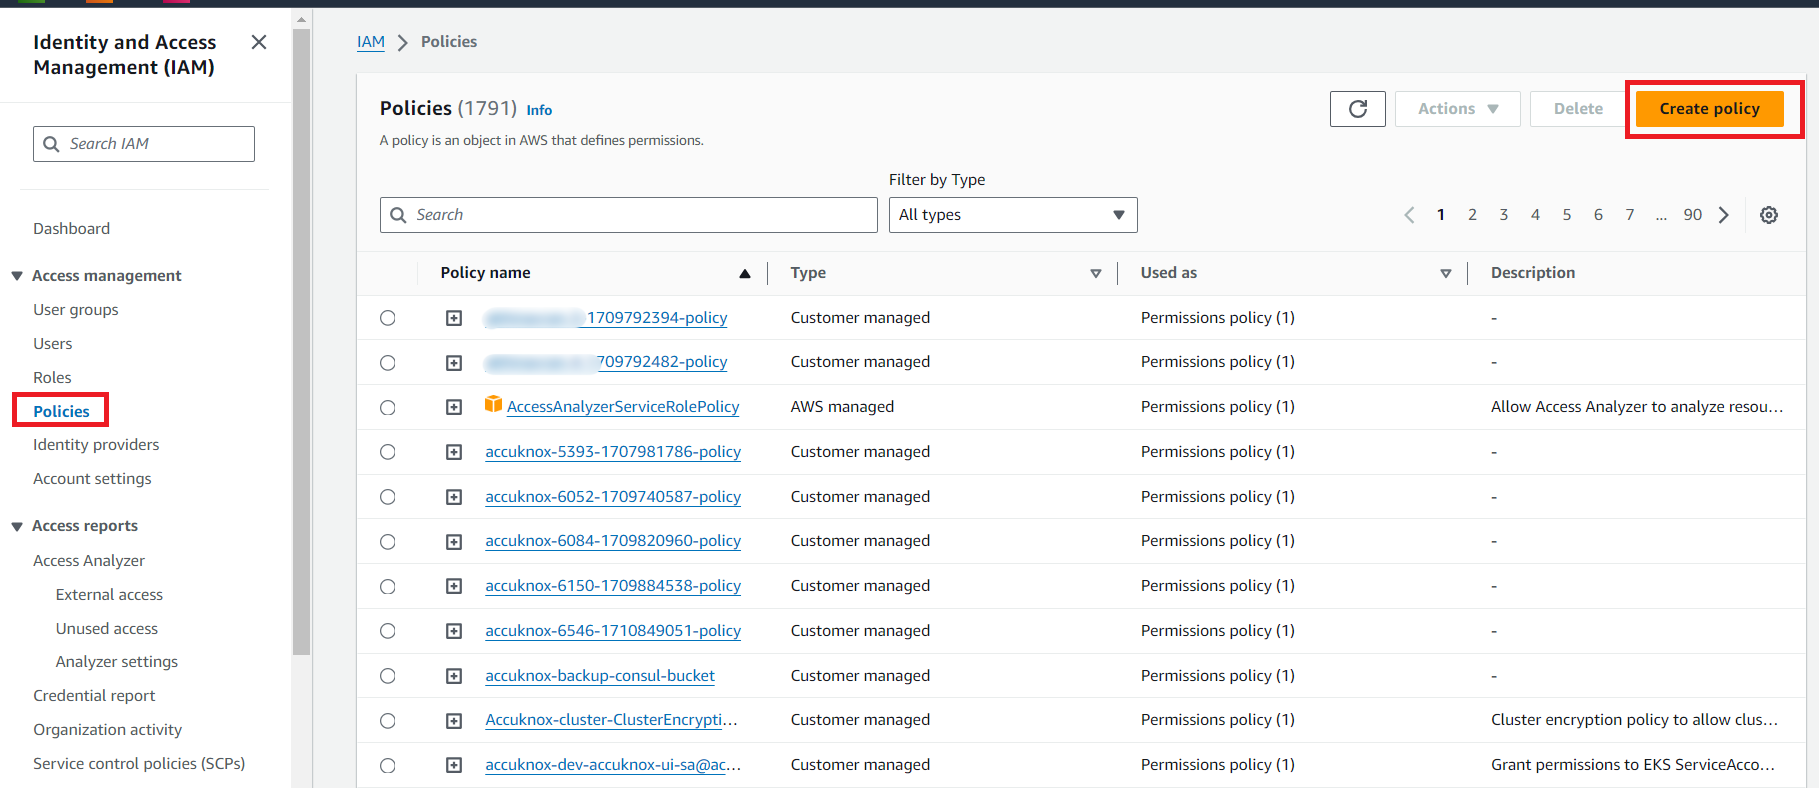Collapse the Access reports section
The height and width of the screenshot is (788, 1819).
tap(17, 526)
